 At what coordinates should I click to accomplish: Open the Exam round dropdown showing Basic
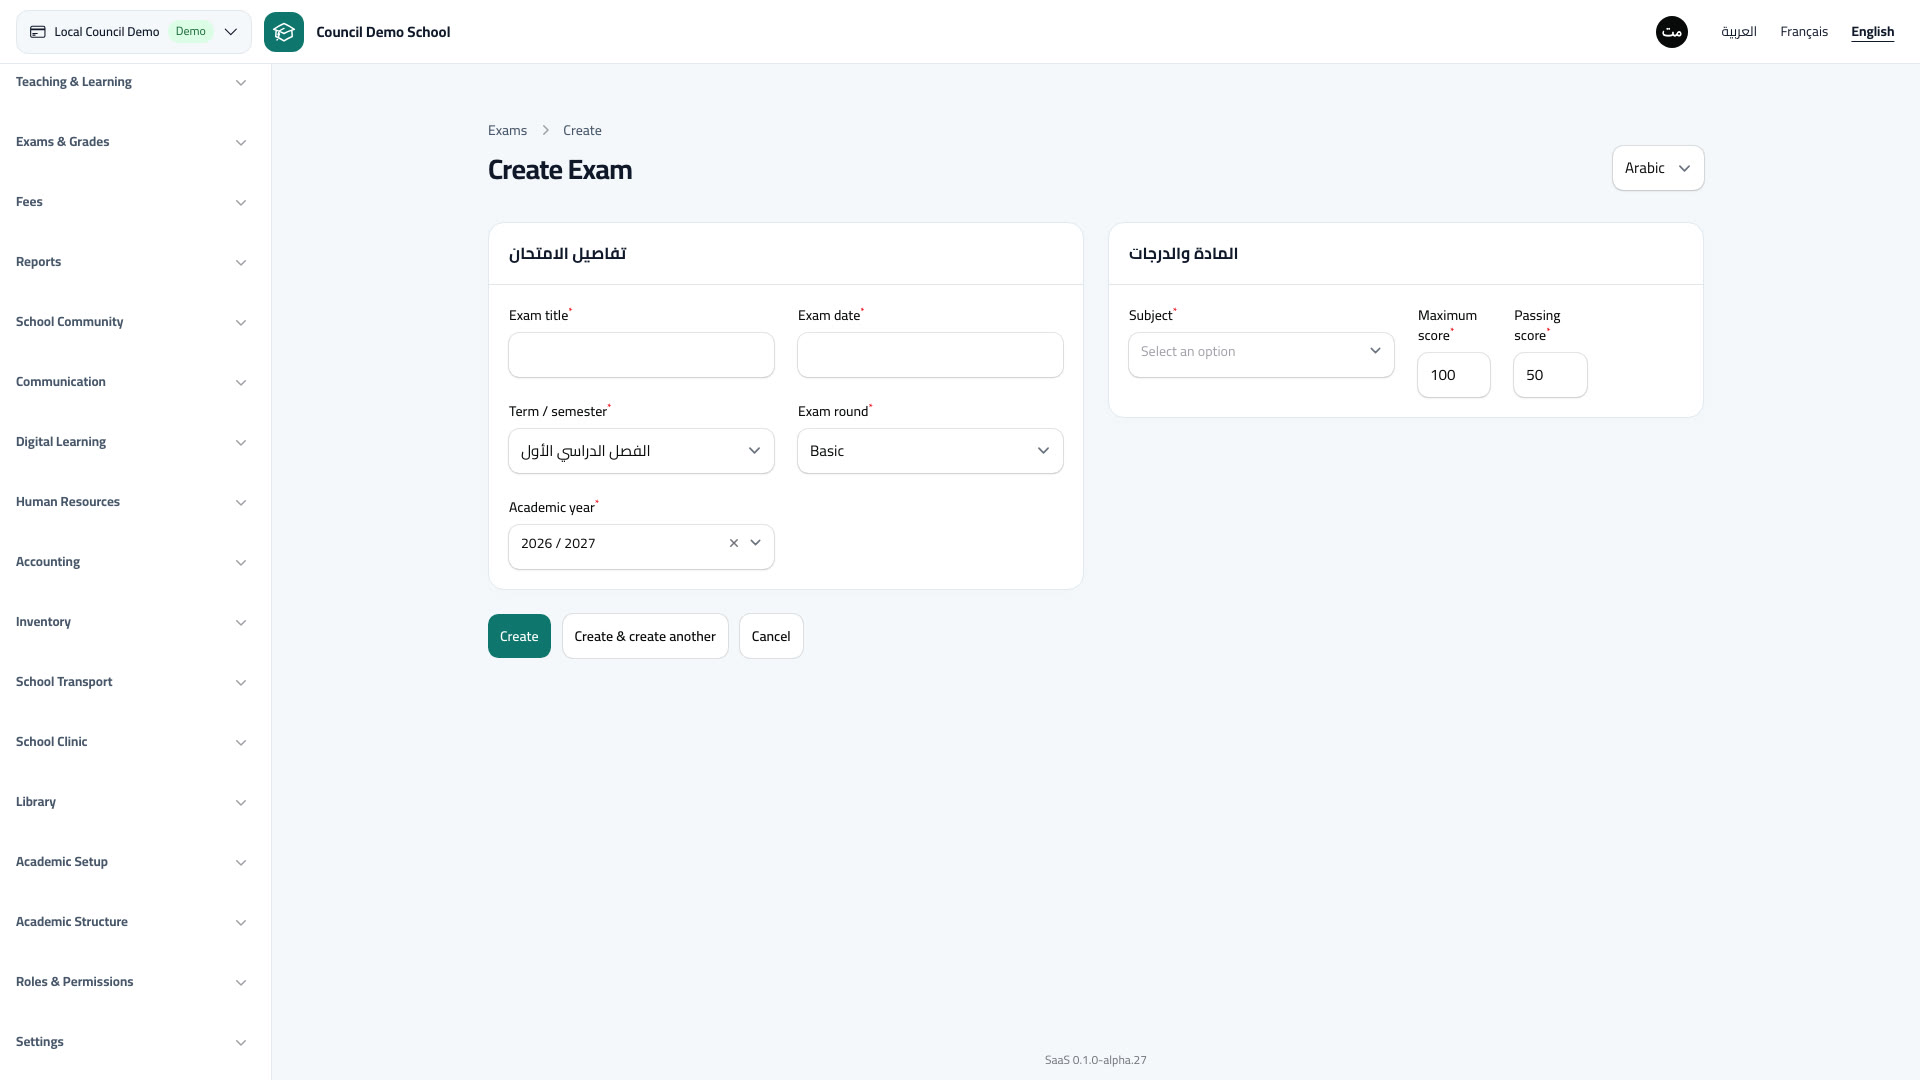(x=930, y=451)
